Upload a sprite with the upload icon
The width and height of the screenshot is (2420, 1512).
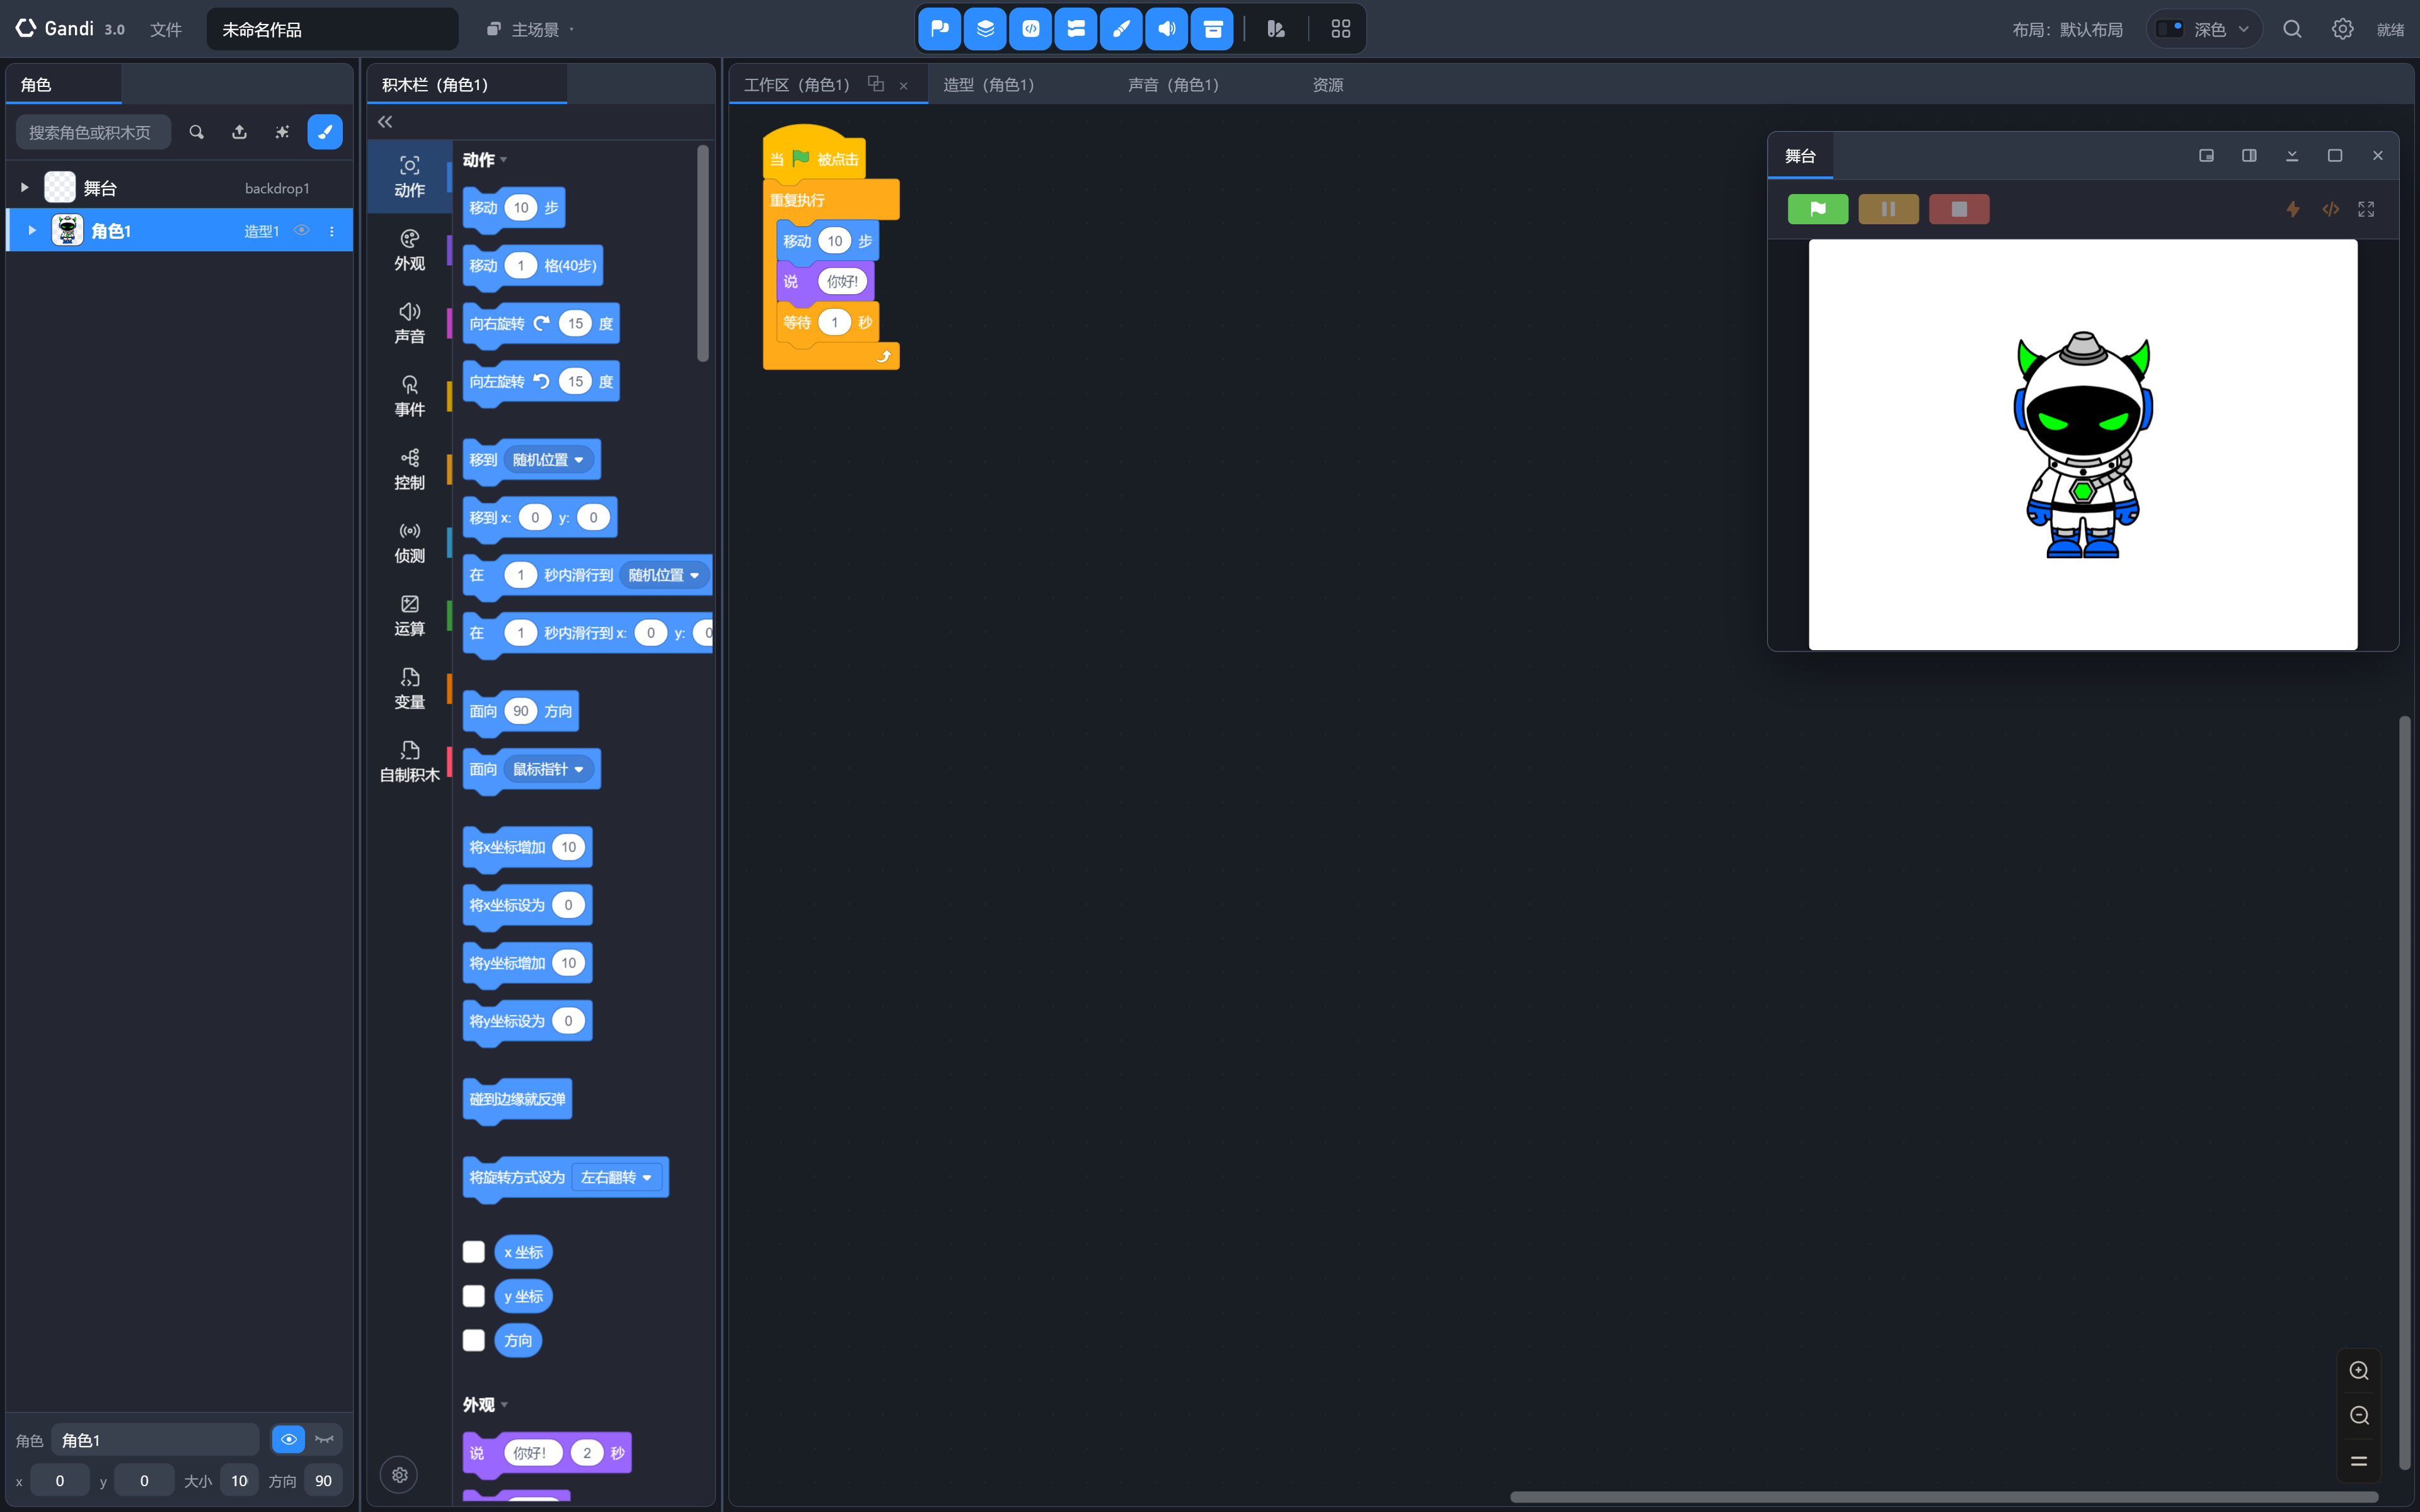pos(239,132)
